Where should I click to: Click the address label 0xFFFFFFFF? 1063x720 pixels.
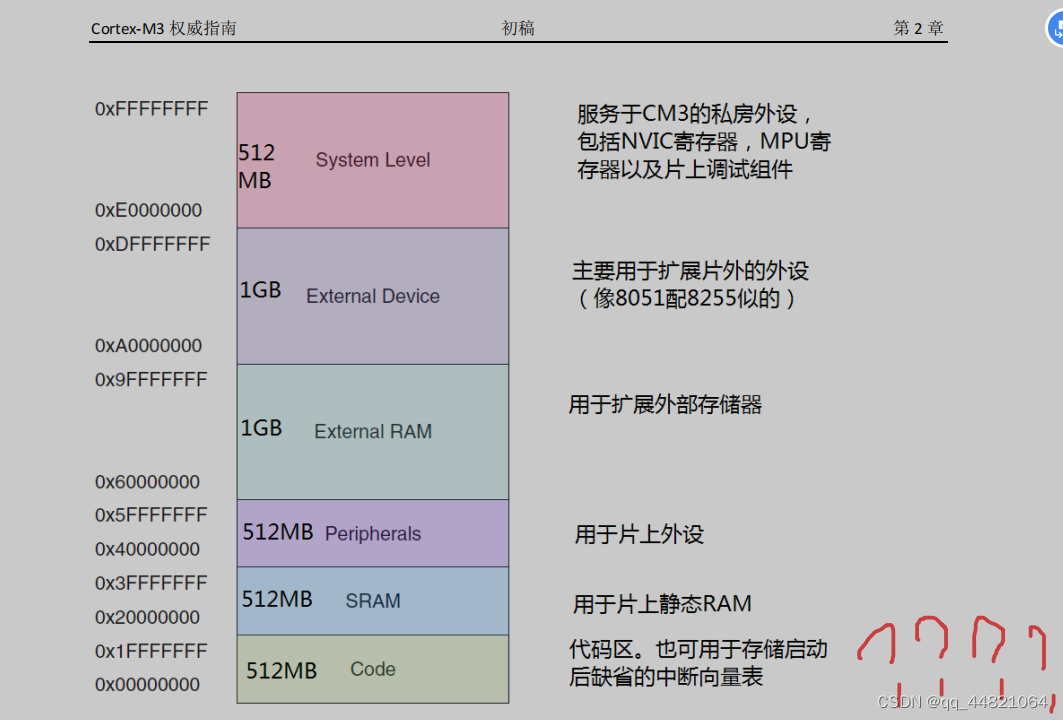point(151,108)
